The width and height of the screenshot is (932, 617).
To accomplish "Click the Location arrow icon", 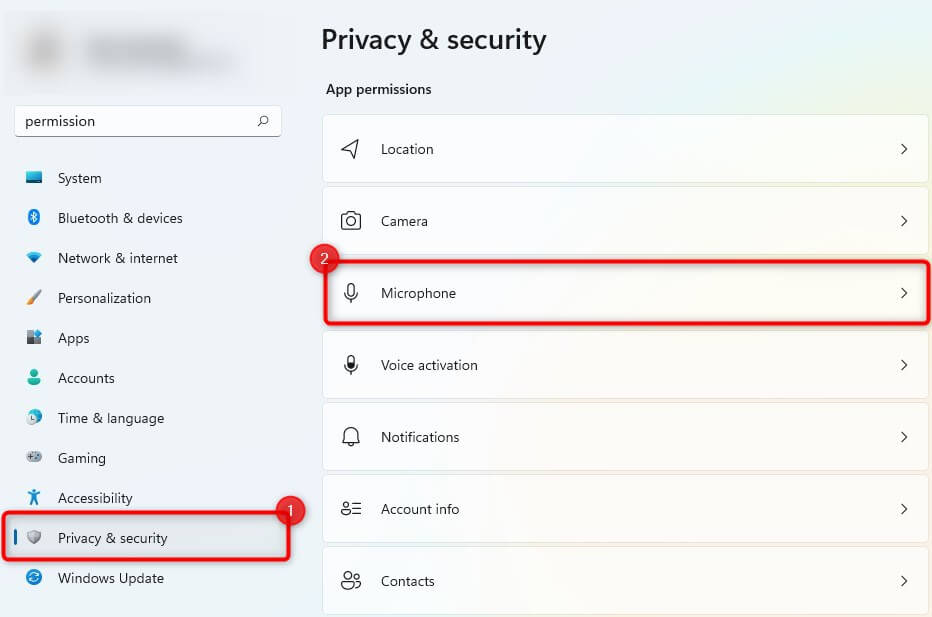I will point(350,149).
